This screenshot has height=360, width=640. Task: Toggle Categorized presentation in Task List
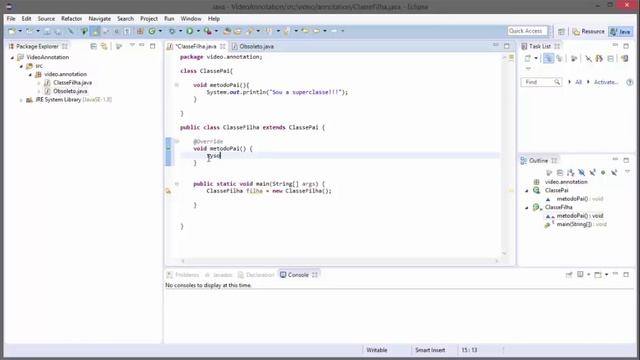click(x=548, y=59)
